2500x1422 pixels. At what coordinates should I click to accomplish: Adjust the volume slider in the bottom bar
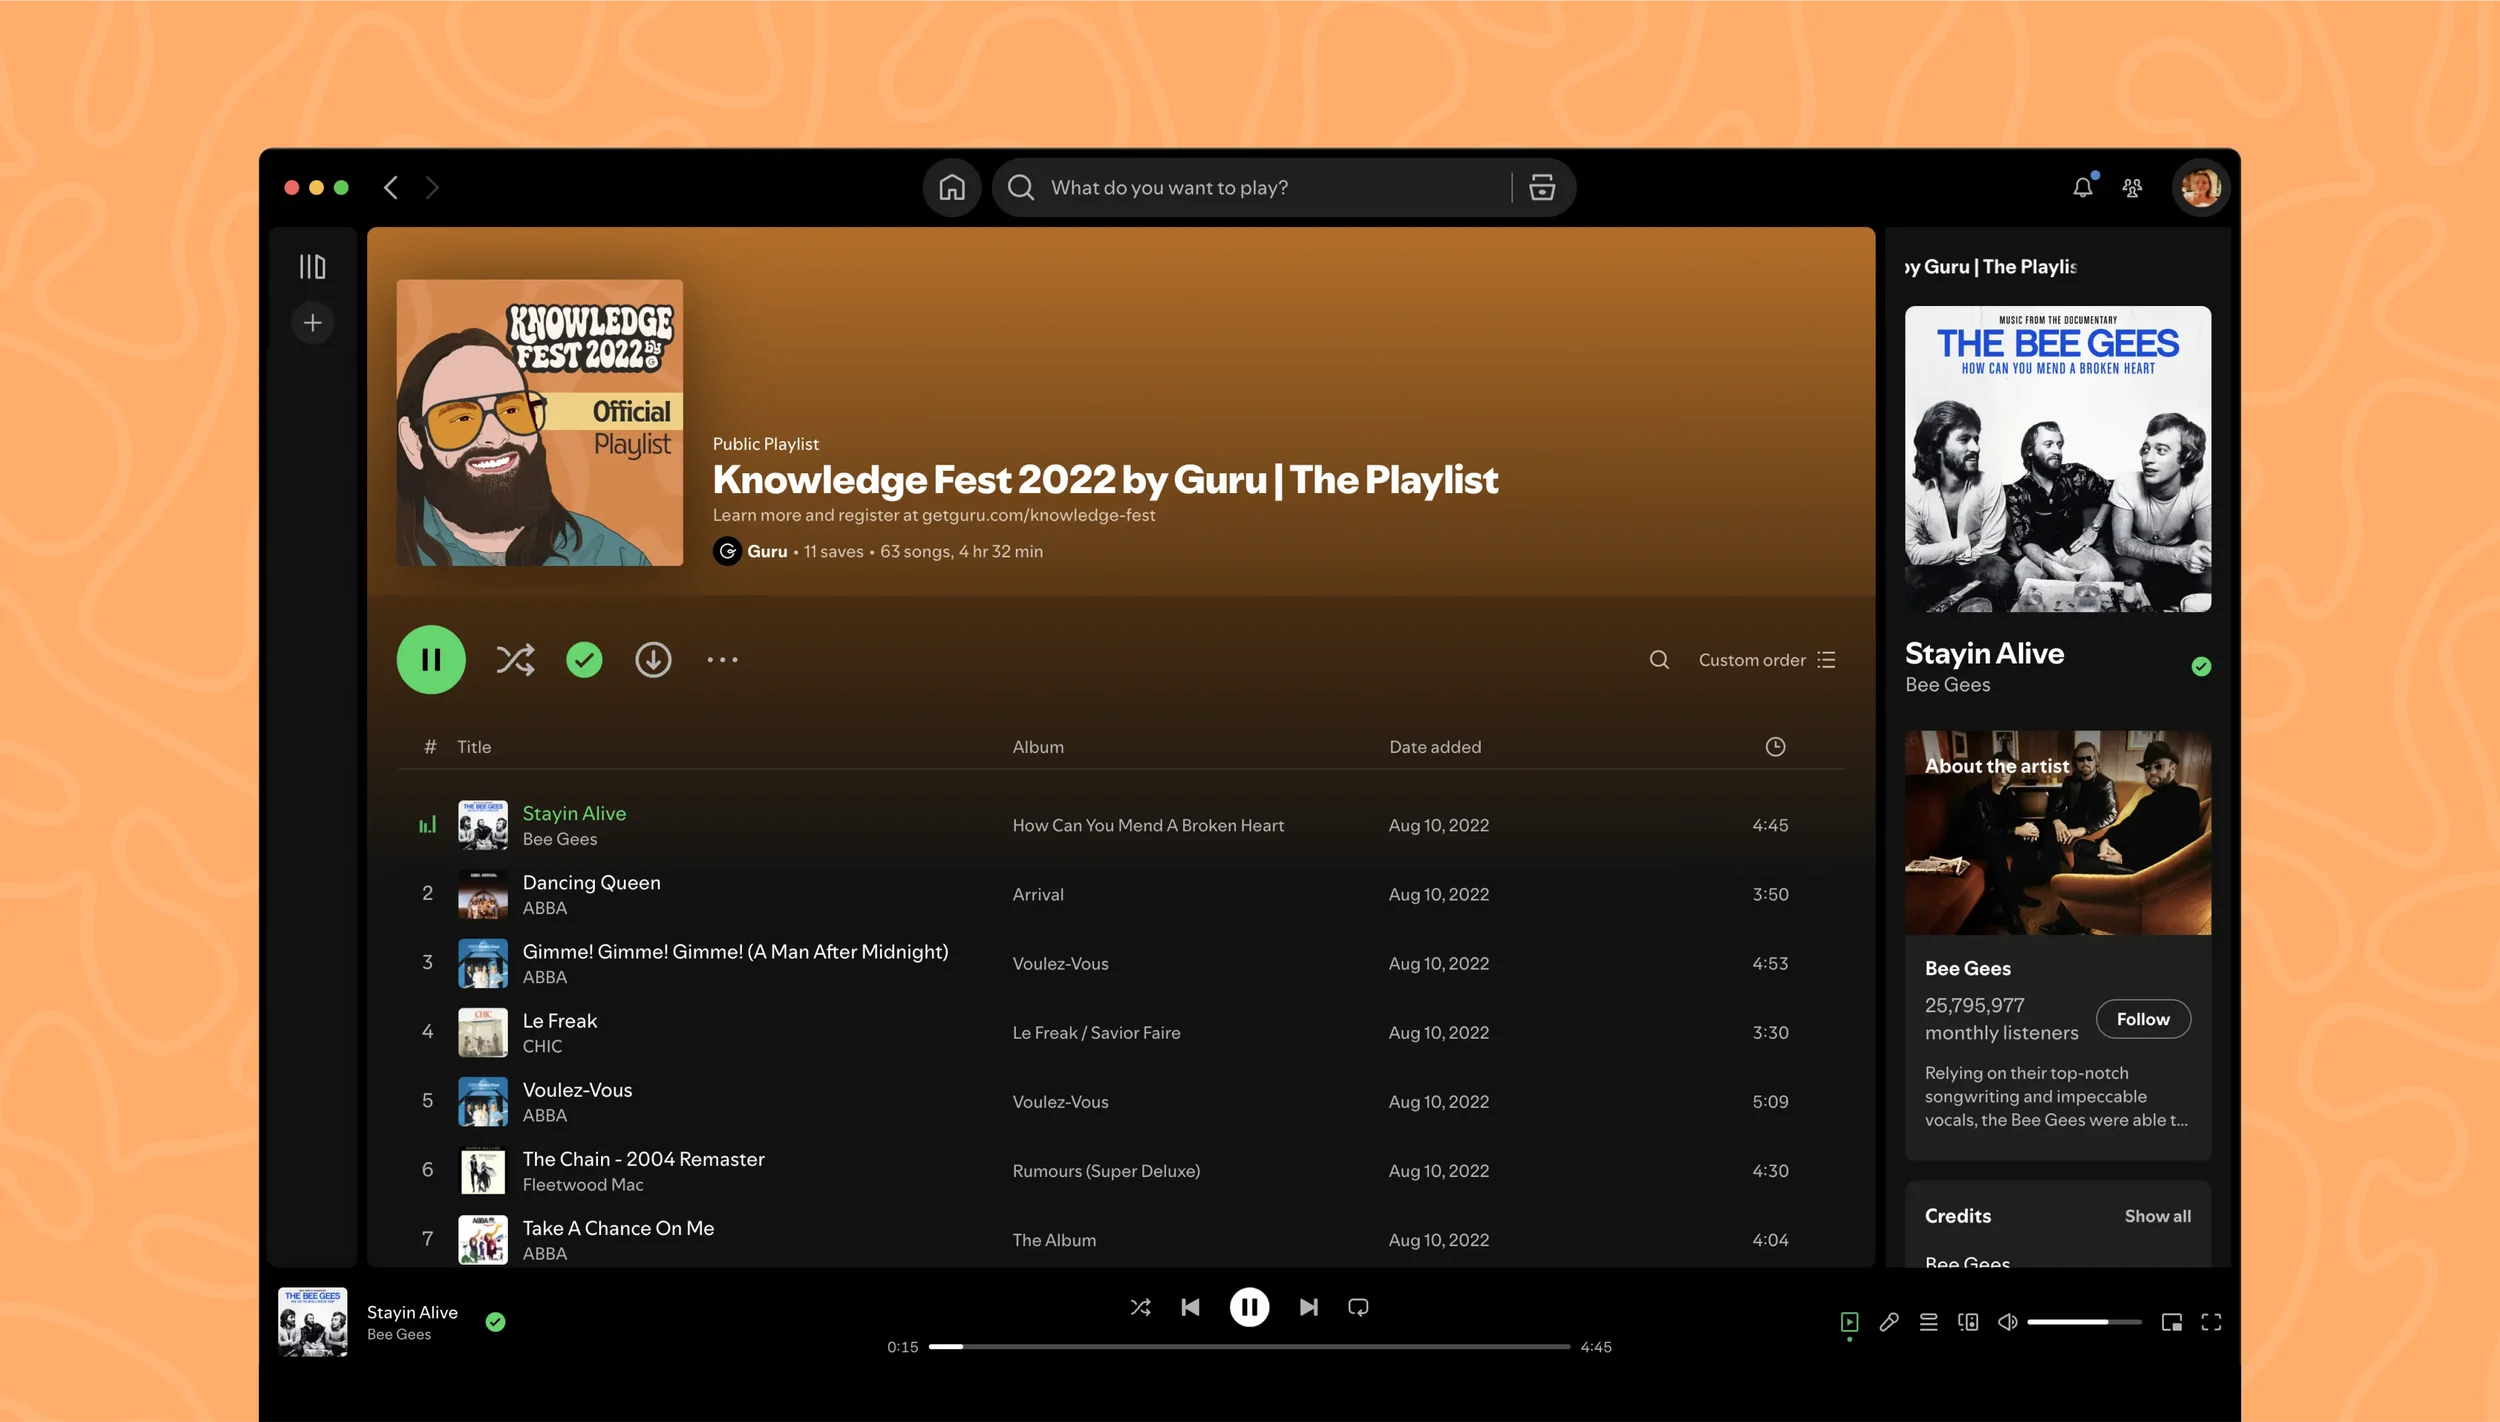(x=2083, y=1322)
